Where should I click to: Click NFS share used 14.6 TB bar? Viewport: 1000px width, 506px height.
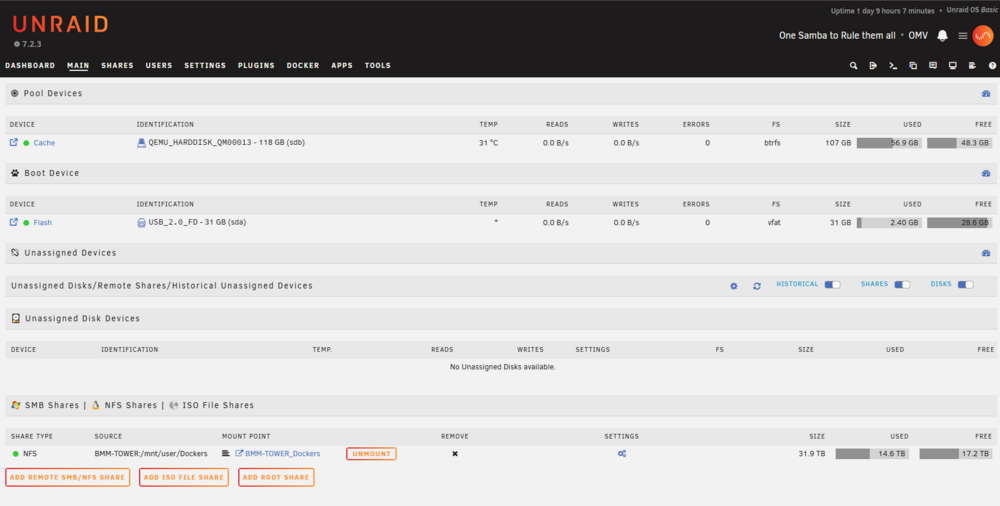point(874,454)
